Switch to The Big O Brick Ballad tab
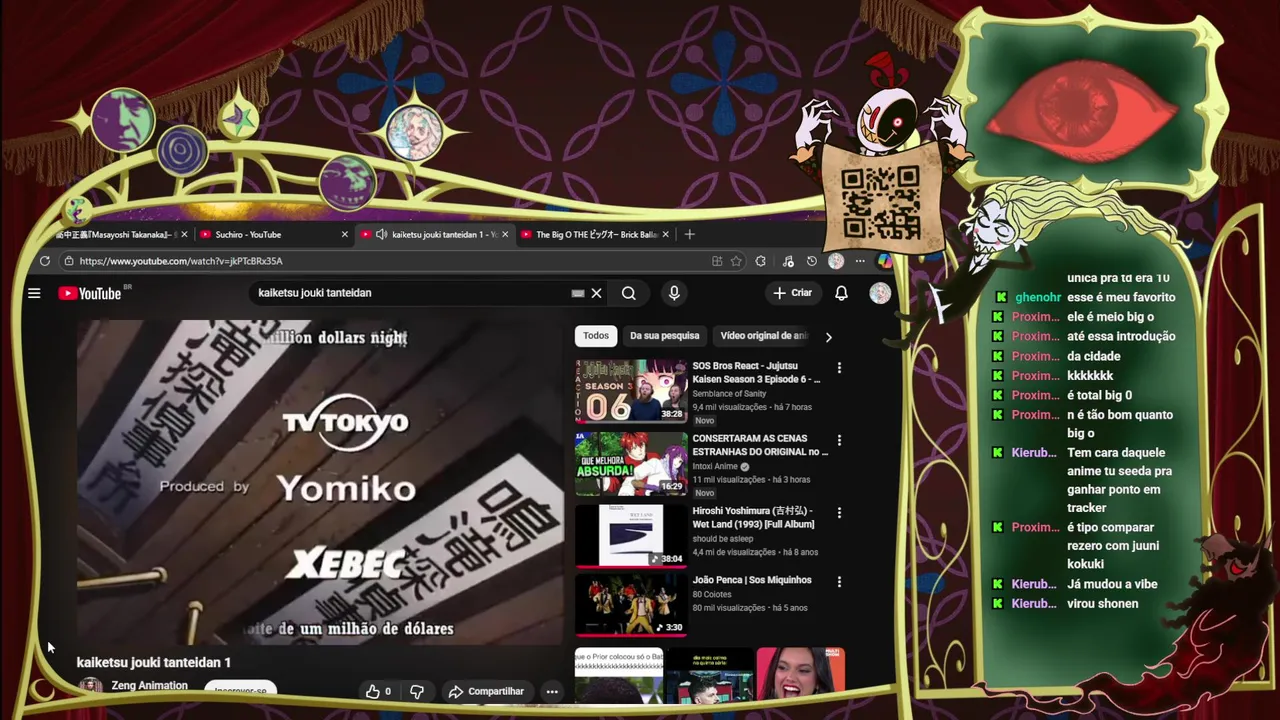Viewport: 1280px width, 720px height. pyautogui.click(x=596, y=235)
